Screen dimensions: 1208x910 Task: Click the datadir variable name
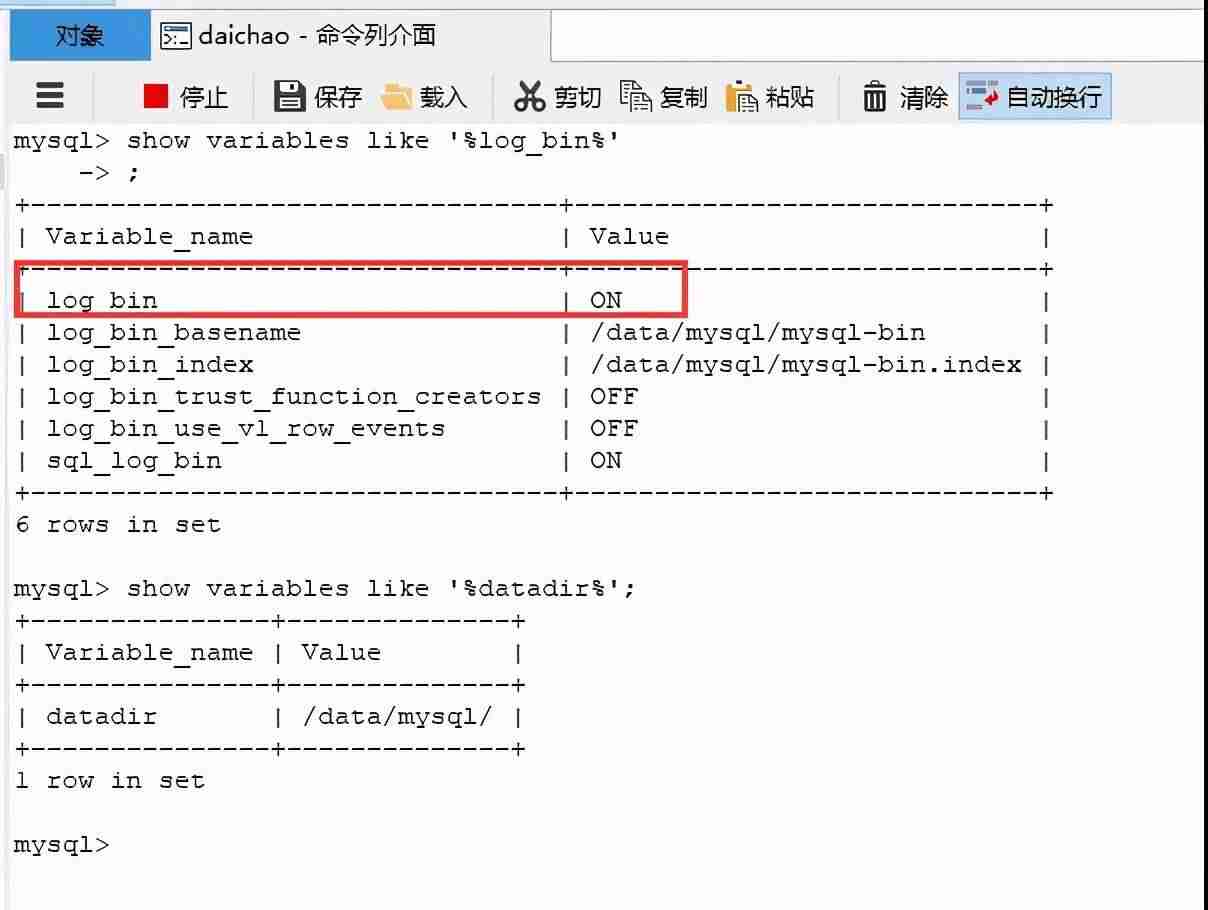pyautogui.click(x=102, y=716)
